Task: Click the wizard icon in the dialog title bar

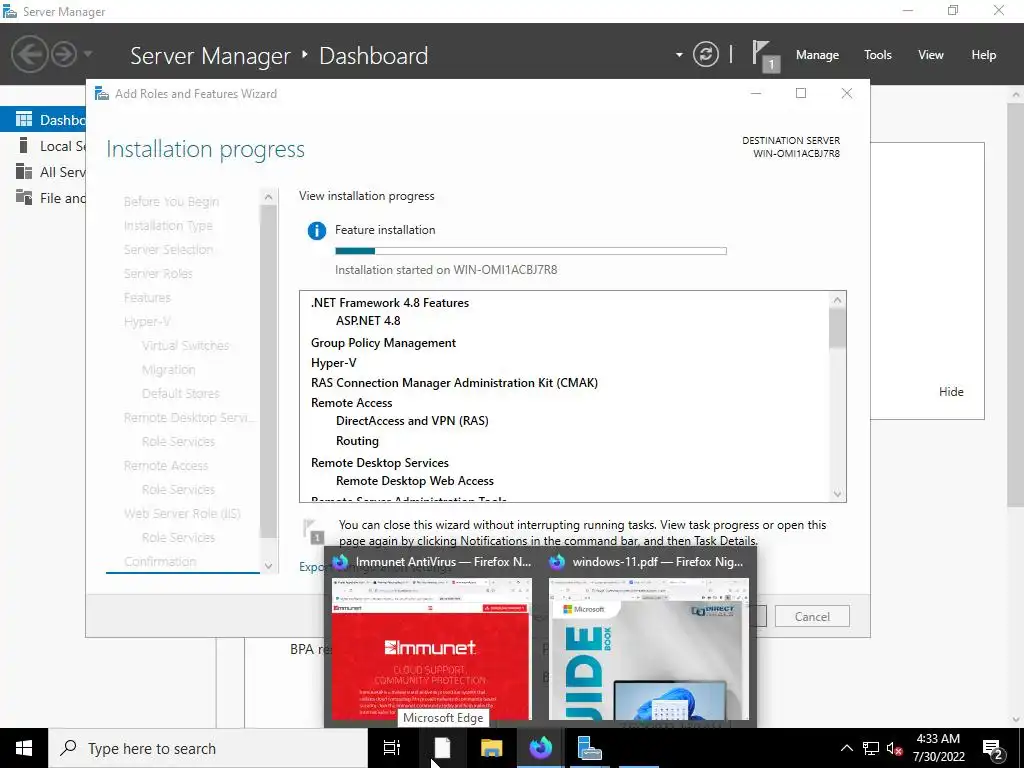Action: click(102, 93)
